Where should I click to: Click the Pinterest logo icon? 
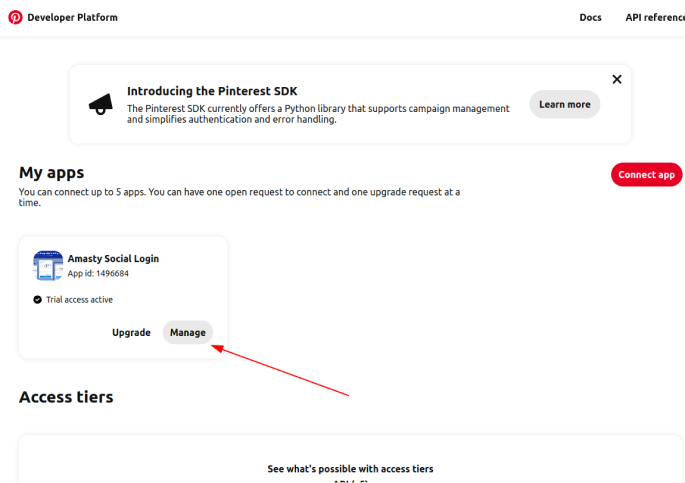coord(15,17)
